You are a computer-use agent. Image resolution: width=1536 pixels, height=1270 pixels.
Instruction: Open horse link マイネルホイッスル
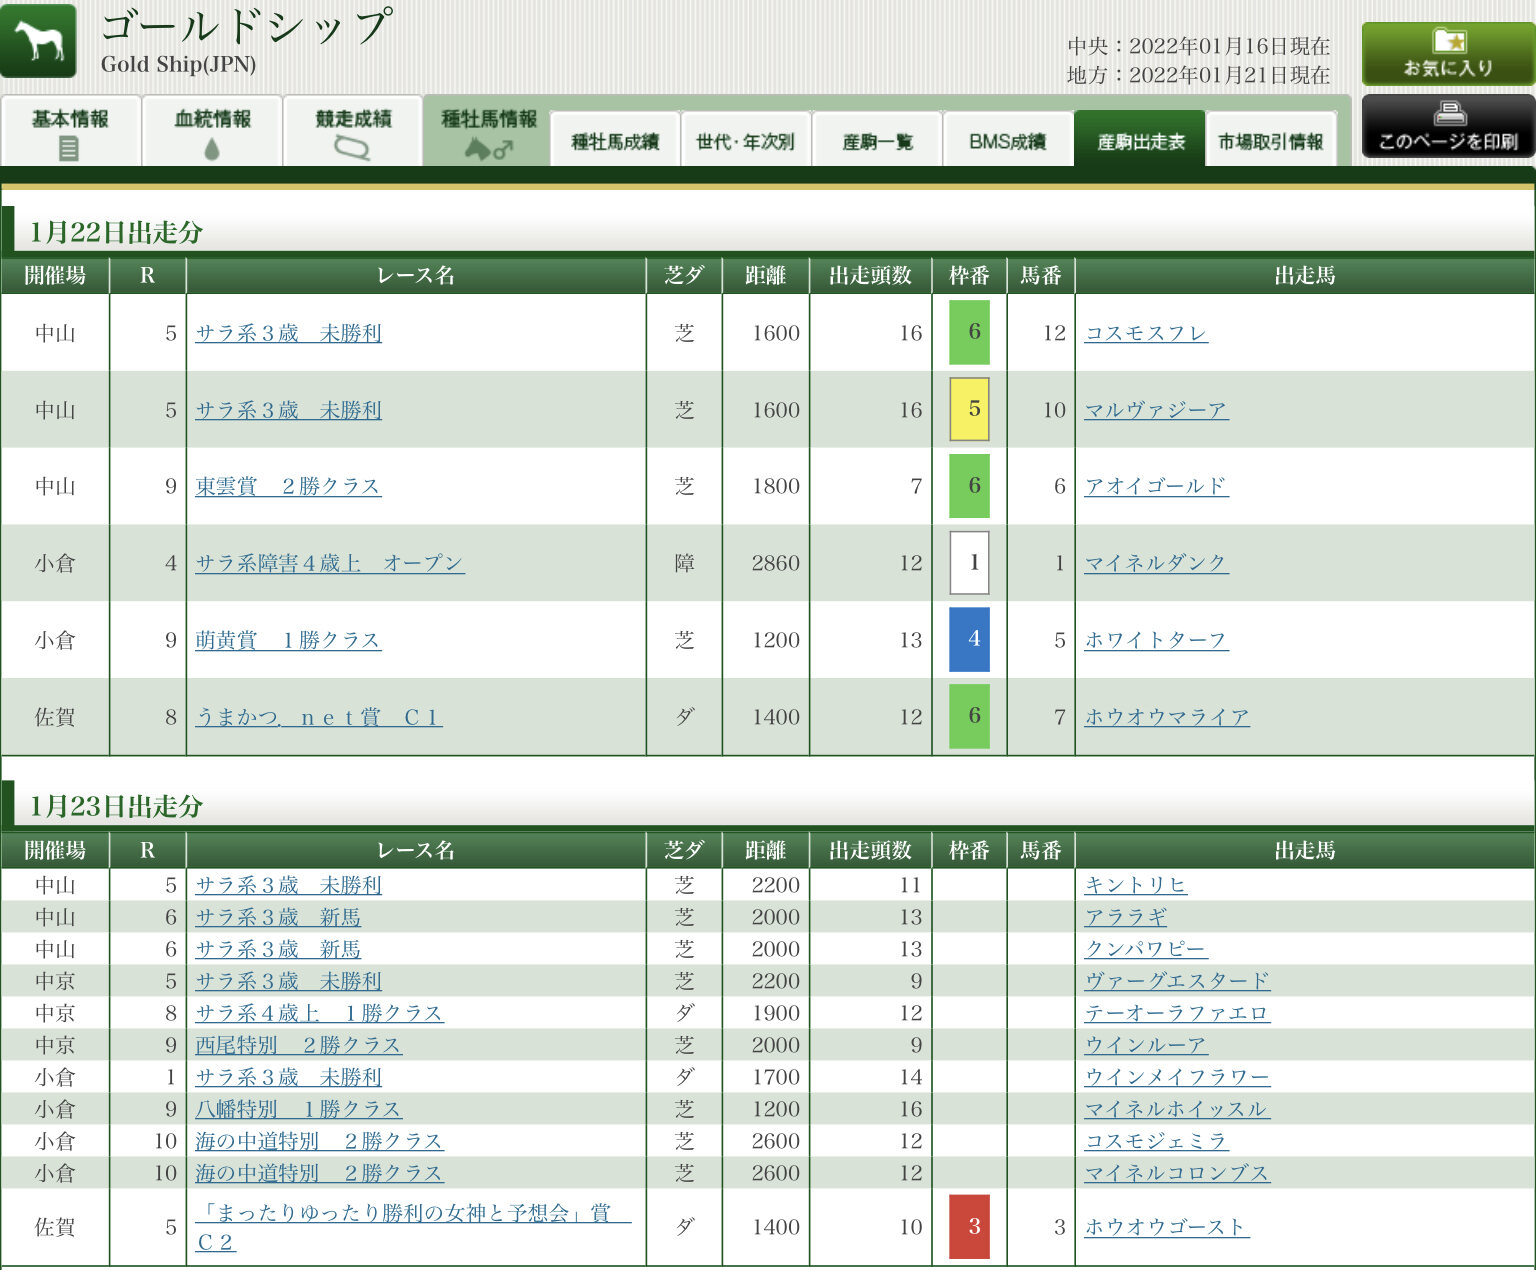click(1177, 1109)
